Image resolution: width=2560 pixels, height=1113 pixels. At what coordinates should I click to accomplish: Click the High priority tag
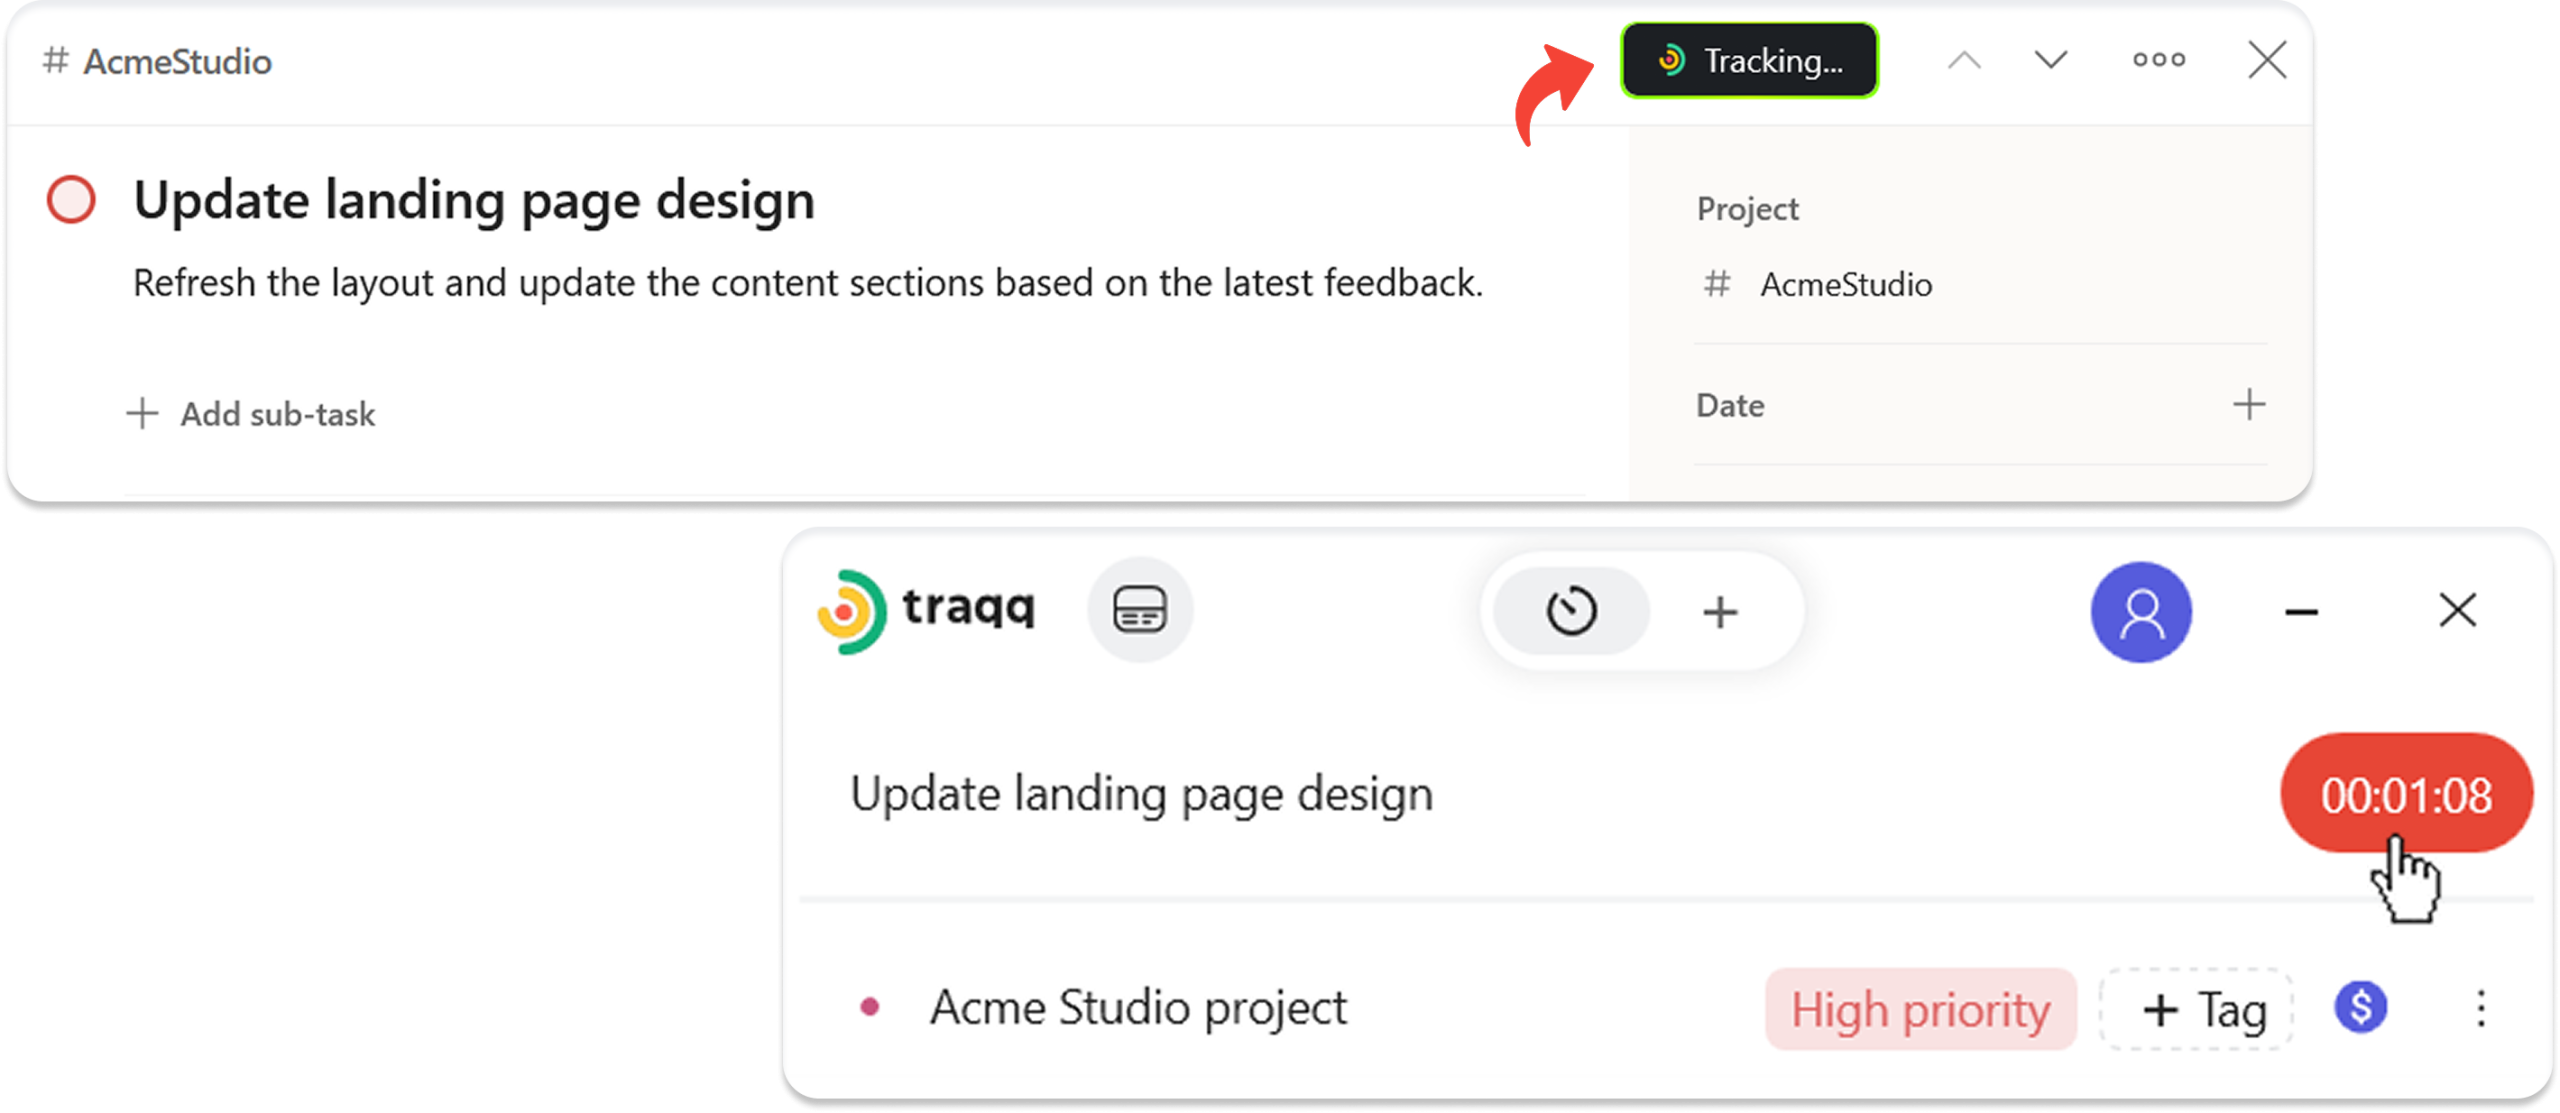pyautogui.click(x=1920, y=1009)
